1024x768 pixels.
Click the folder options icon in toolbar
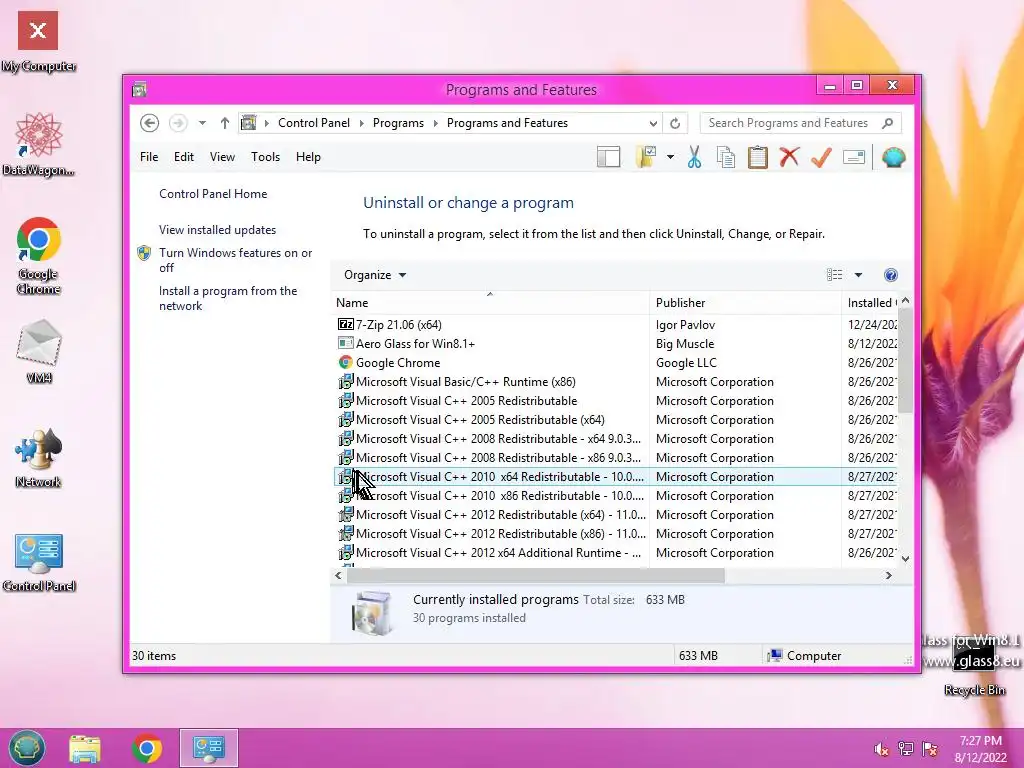click(x=645, y=157)
